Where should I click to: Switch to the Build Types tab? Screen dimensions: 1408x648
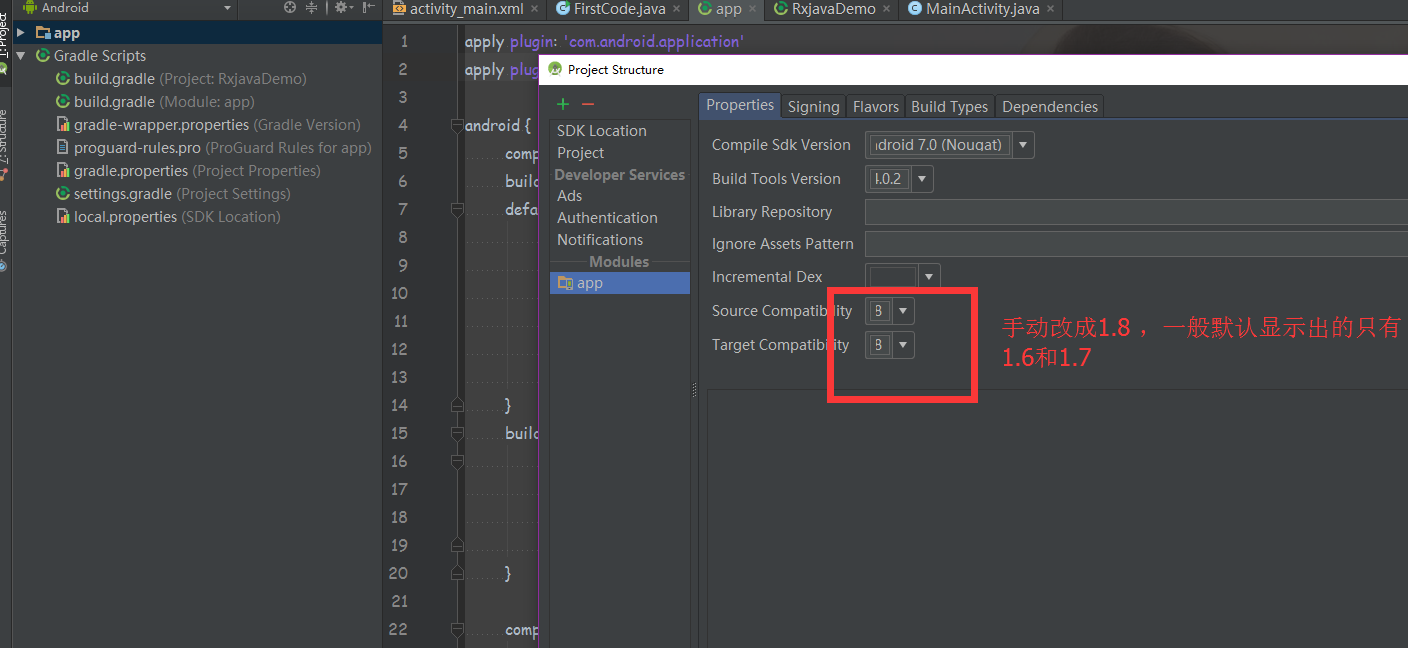tap(949, 107)
